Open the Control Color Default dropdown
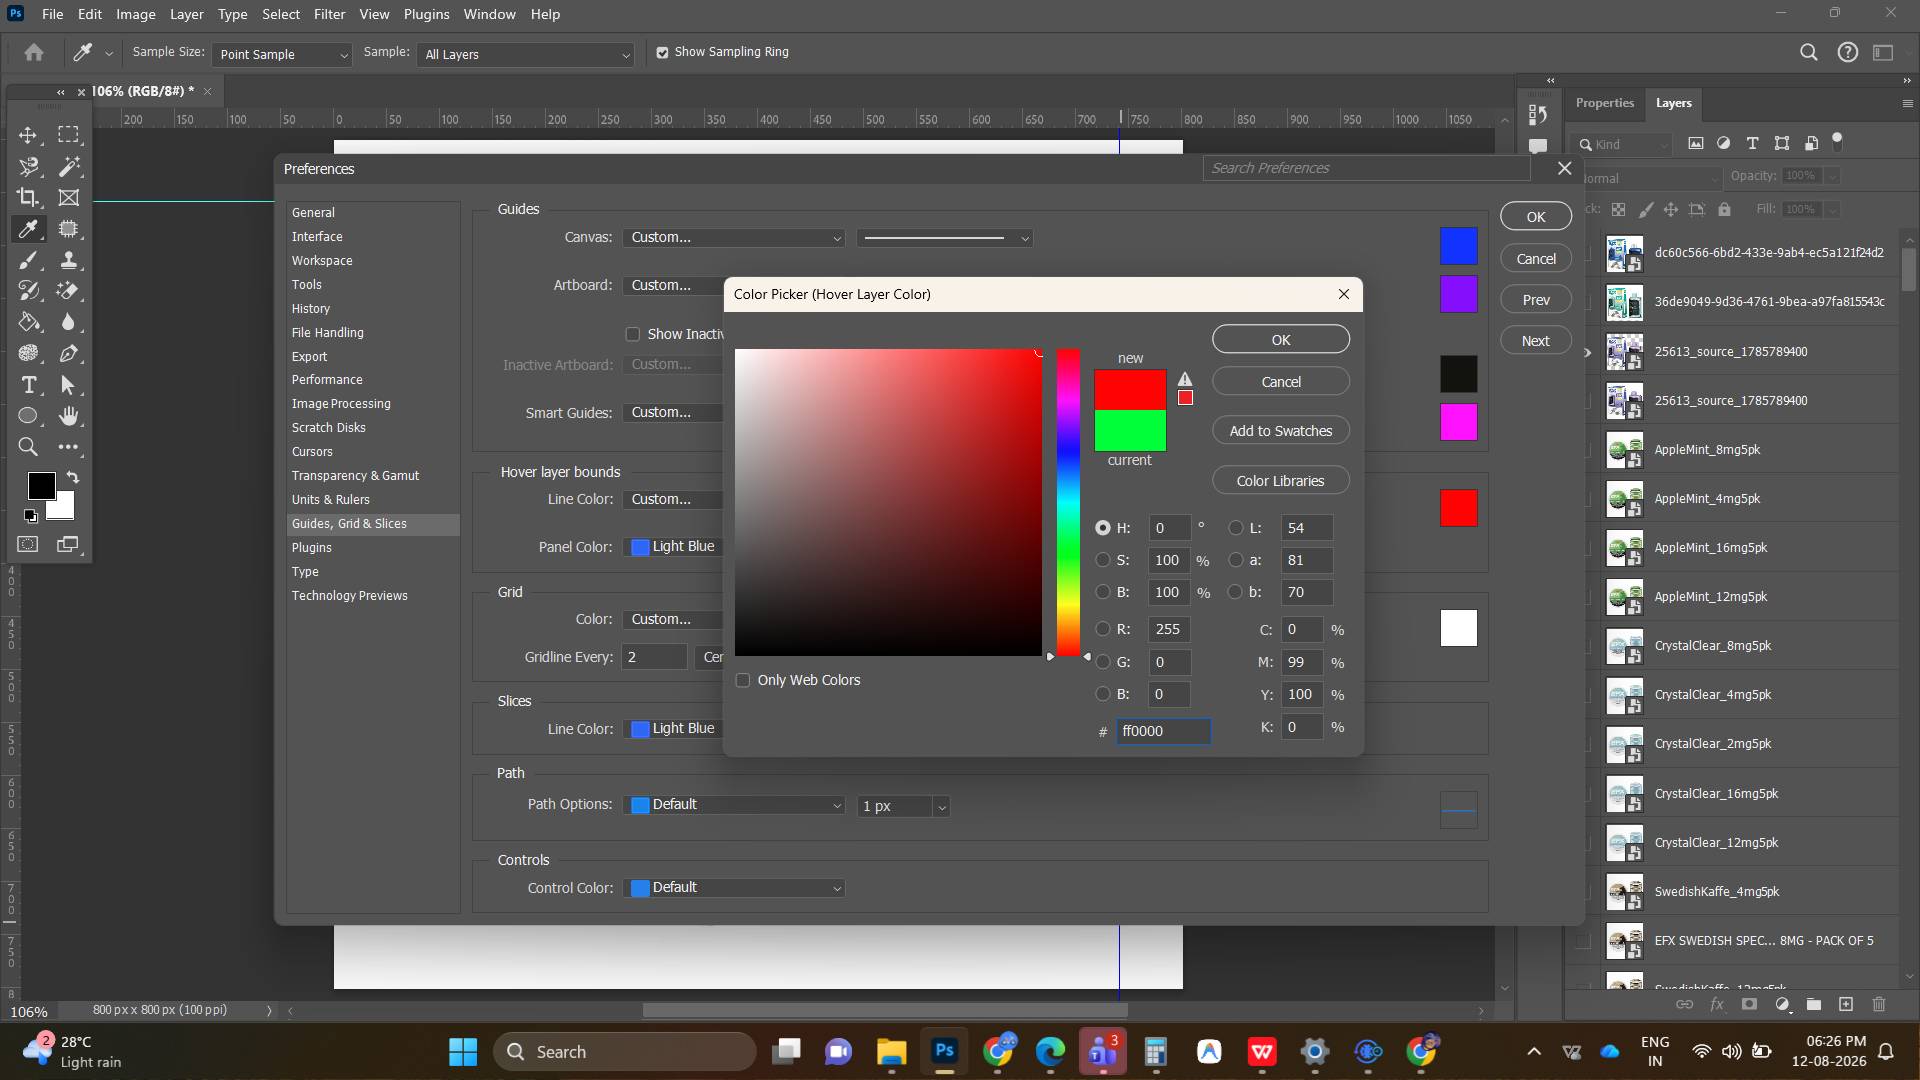This screenshot has width=1920, height=1080. pyautogui.click(x=734, y=888)
